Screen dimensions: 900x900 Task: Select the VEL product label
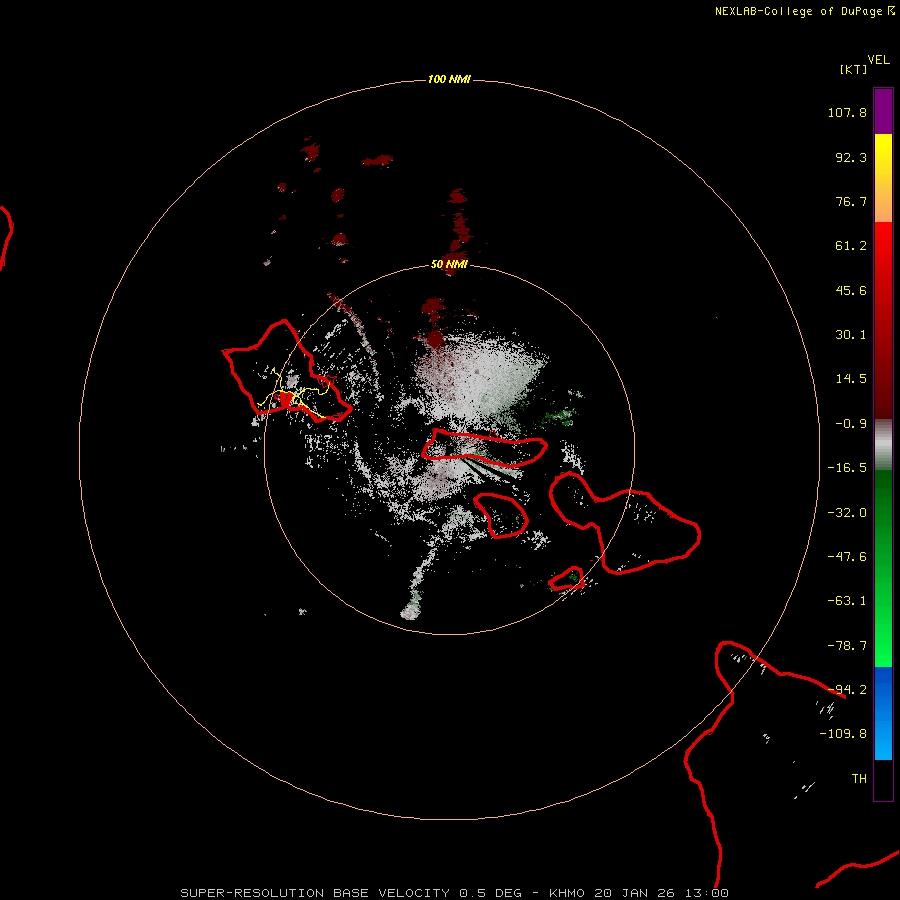[x=878, y=60]
